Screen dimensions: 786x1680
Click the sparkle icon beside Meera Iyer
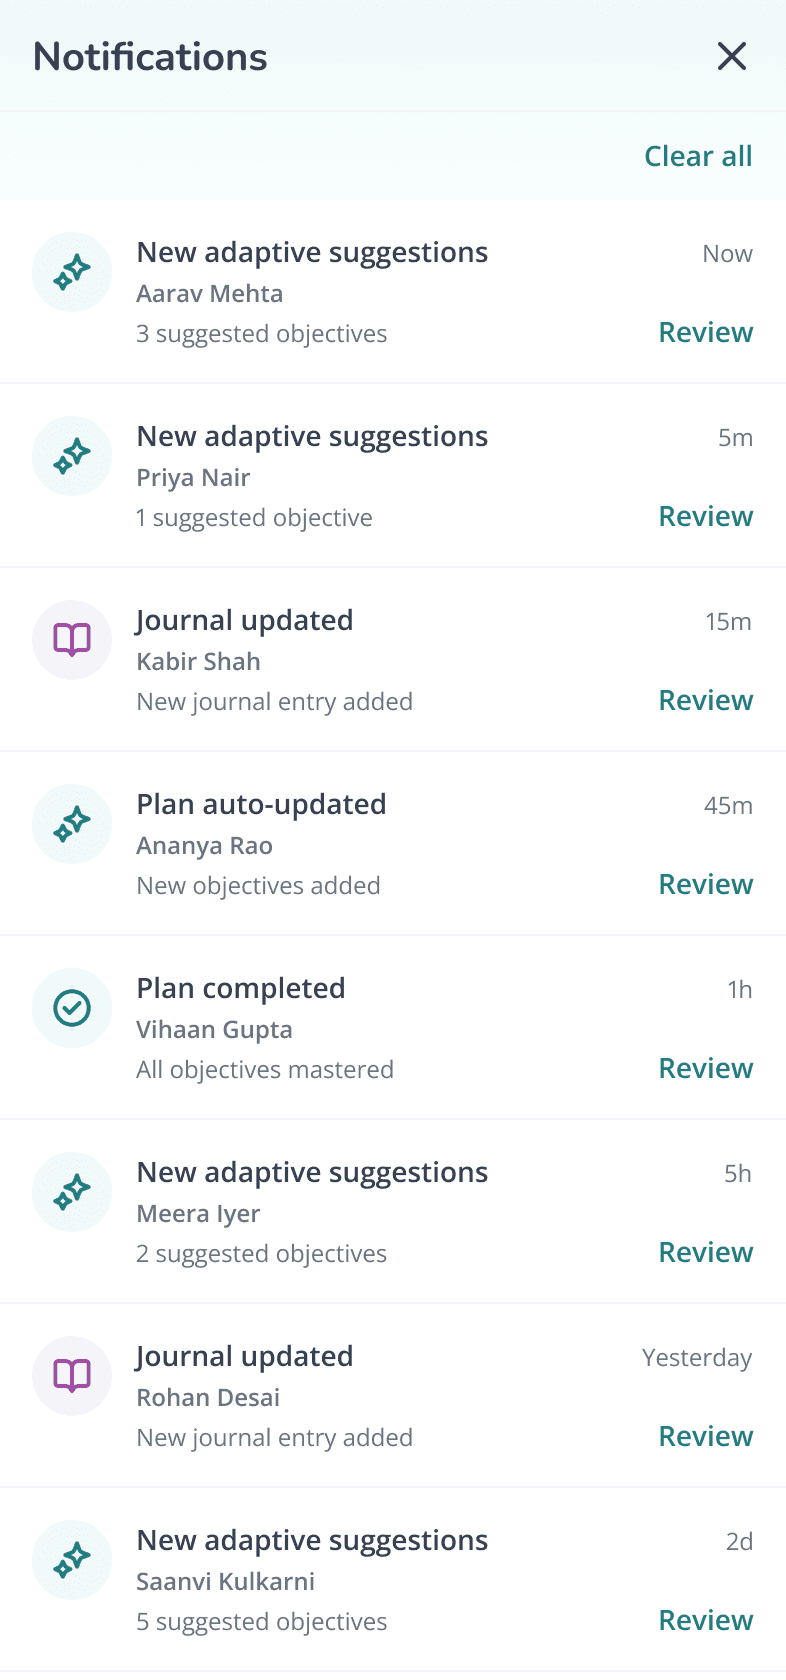[72, 1192]
